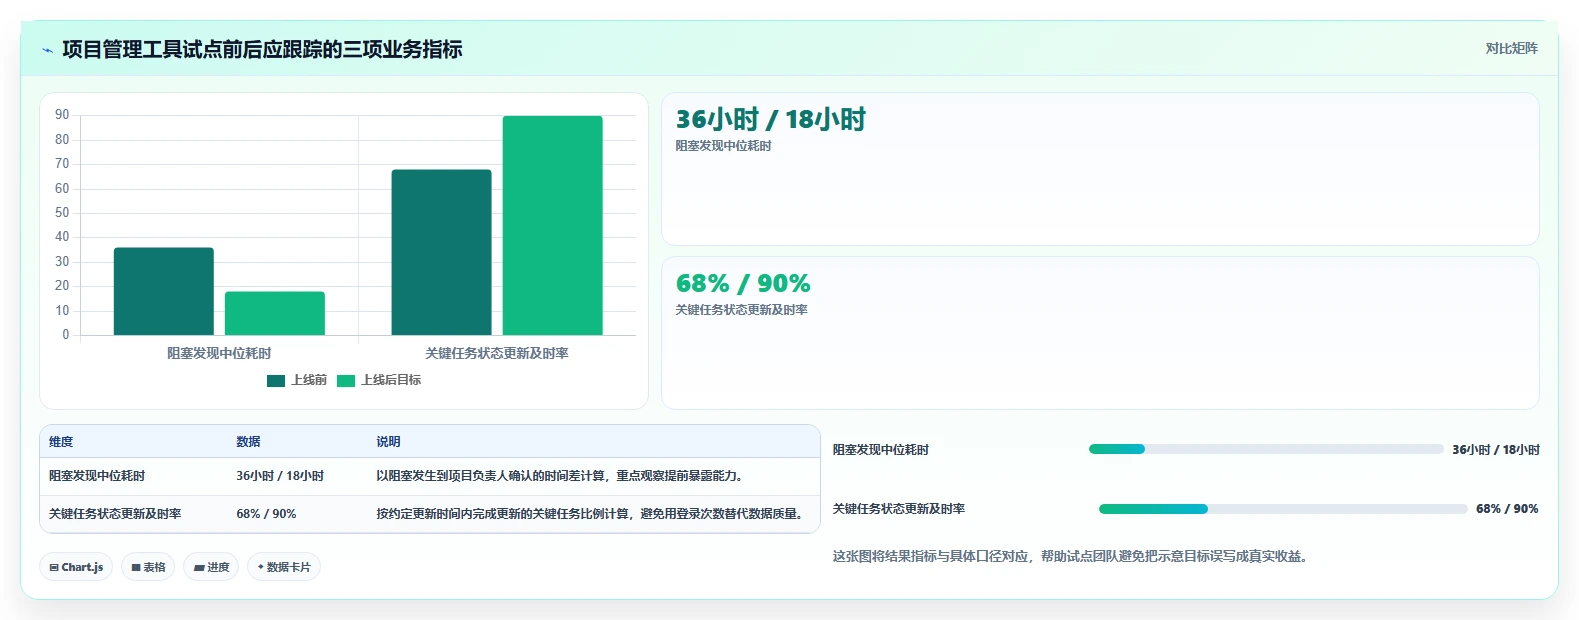This screenshot has height=620, width=1579.
Task: Click the 说明 column header
Action: coord(388,442)
